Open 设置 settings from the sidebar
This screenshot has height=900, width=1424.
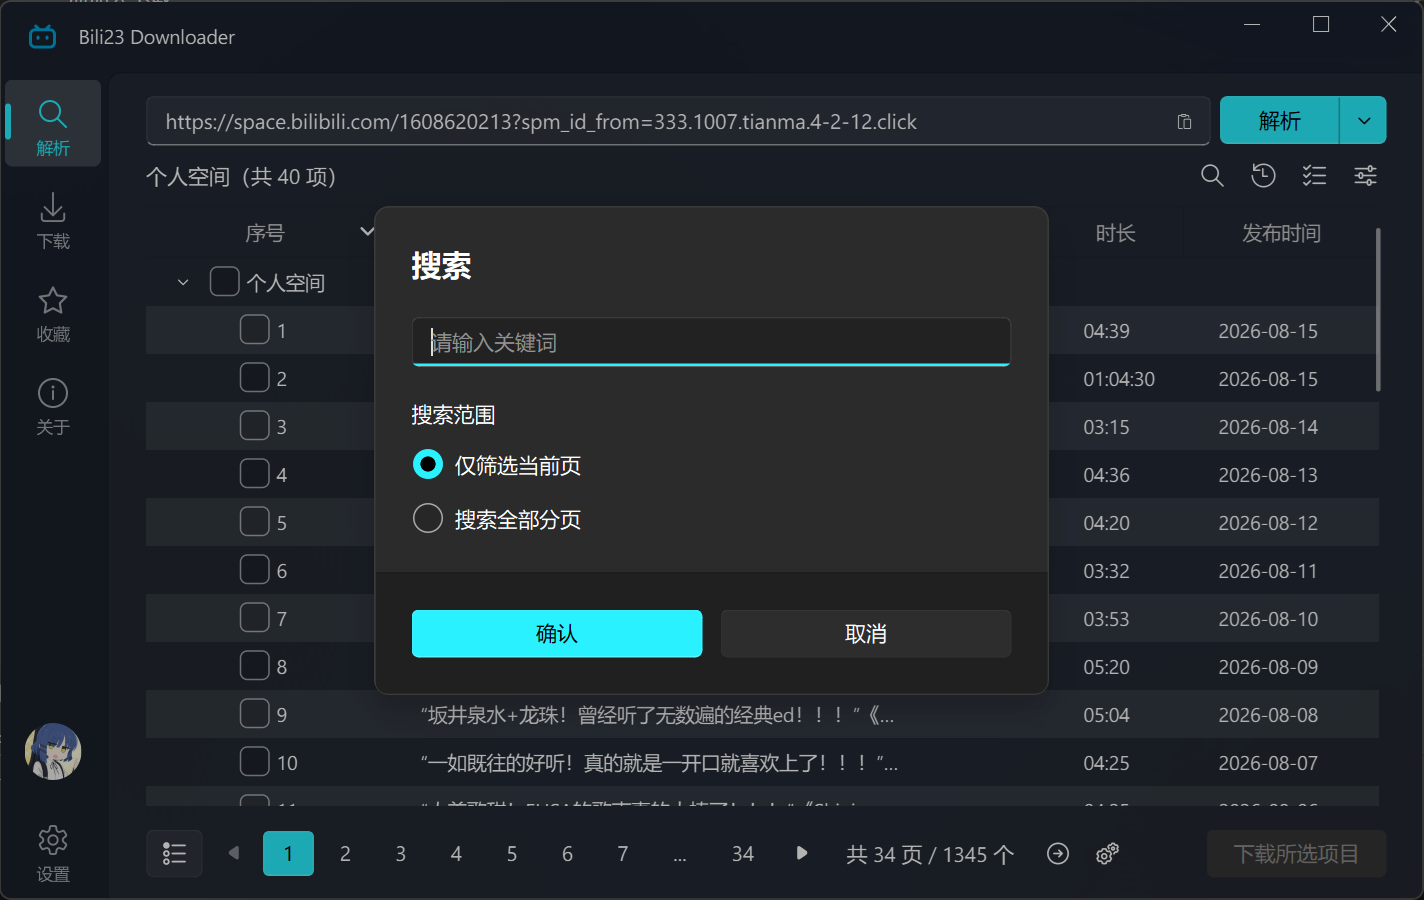click(x=53, y=853)
